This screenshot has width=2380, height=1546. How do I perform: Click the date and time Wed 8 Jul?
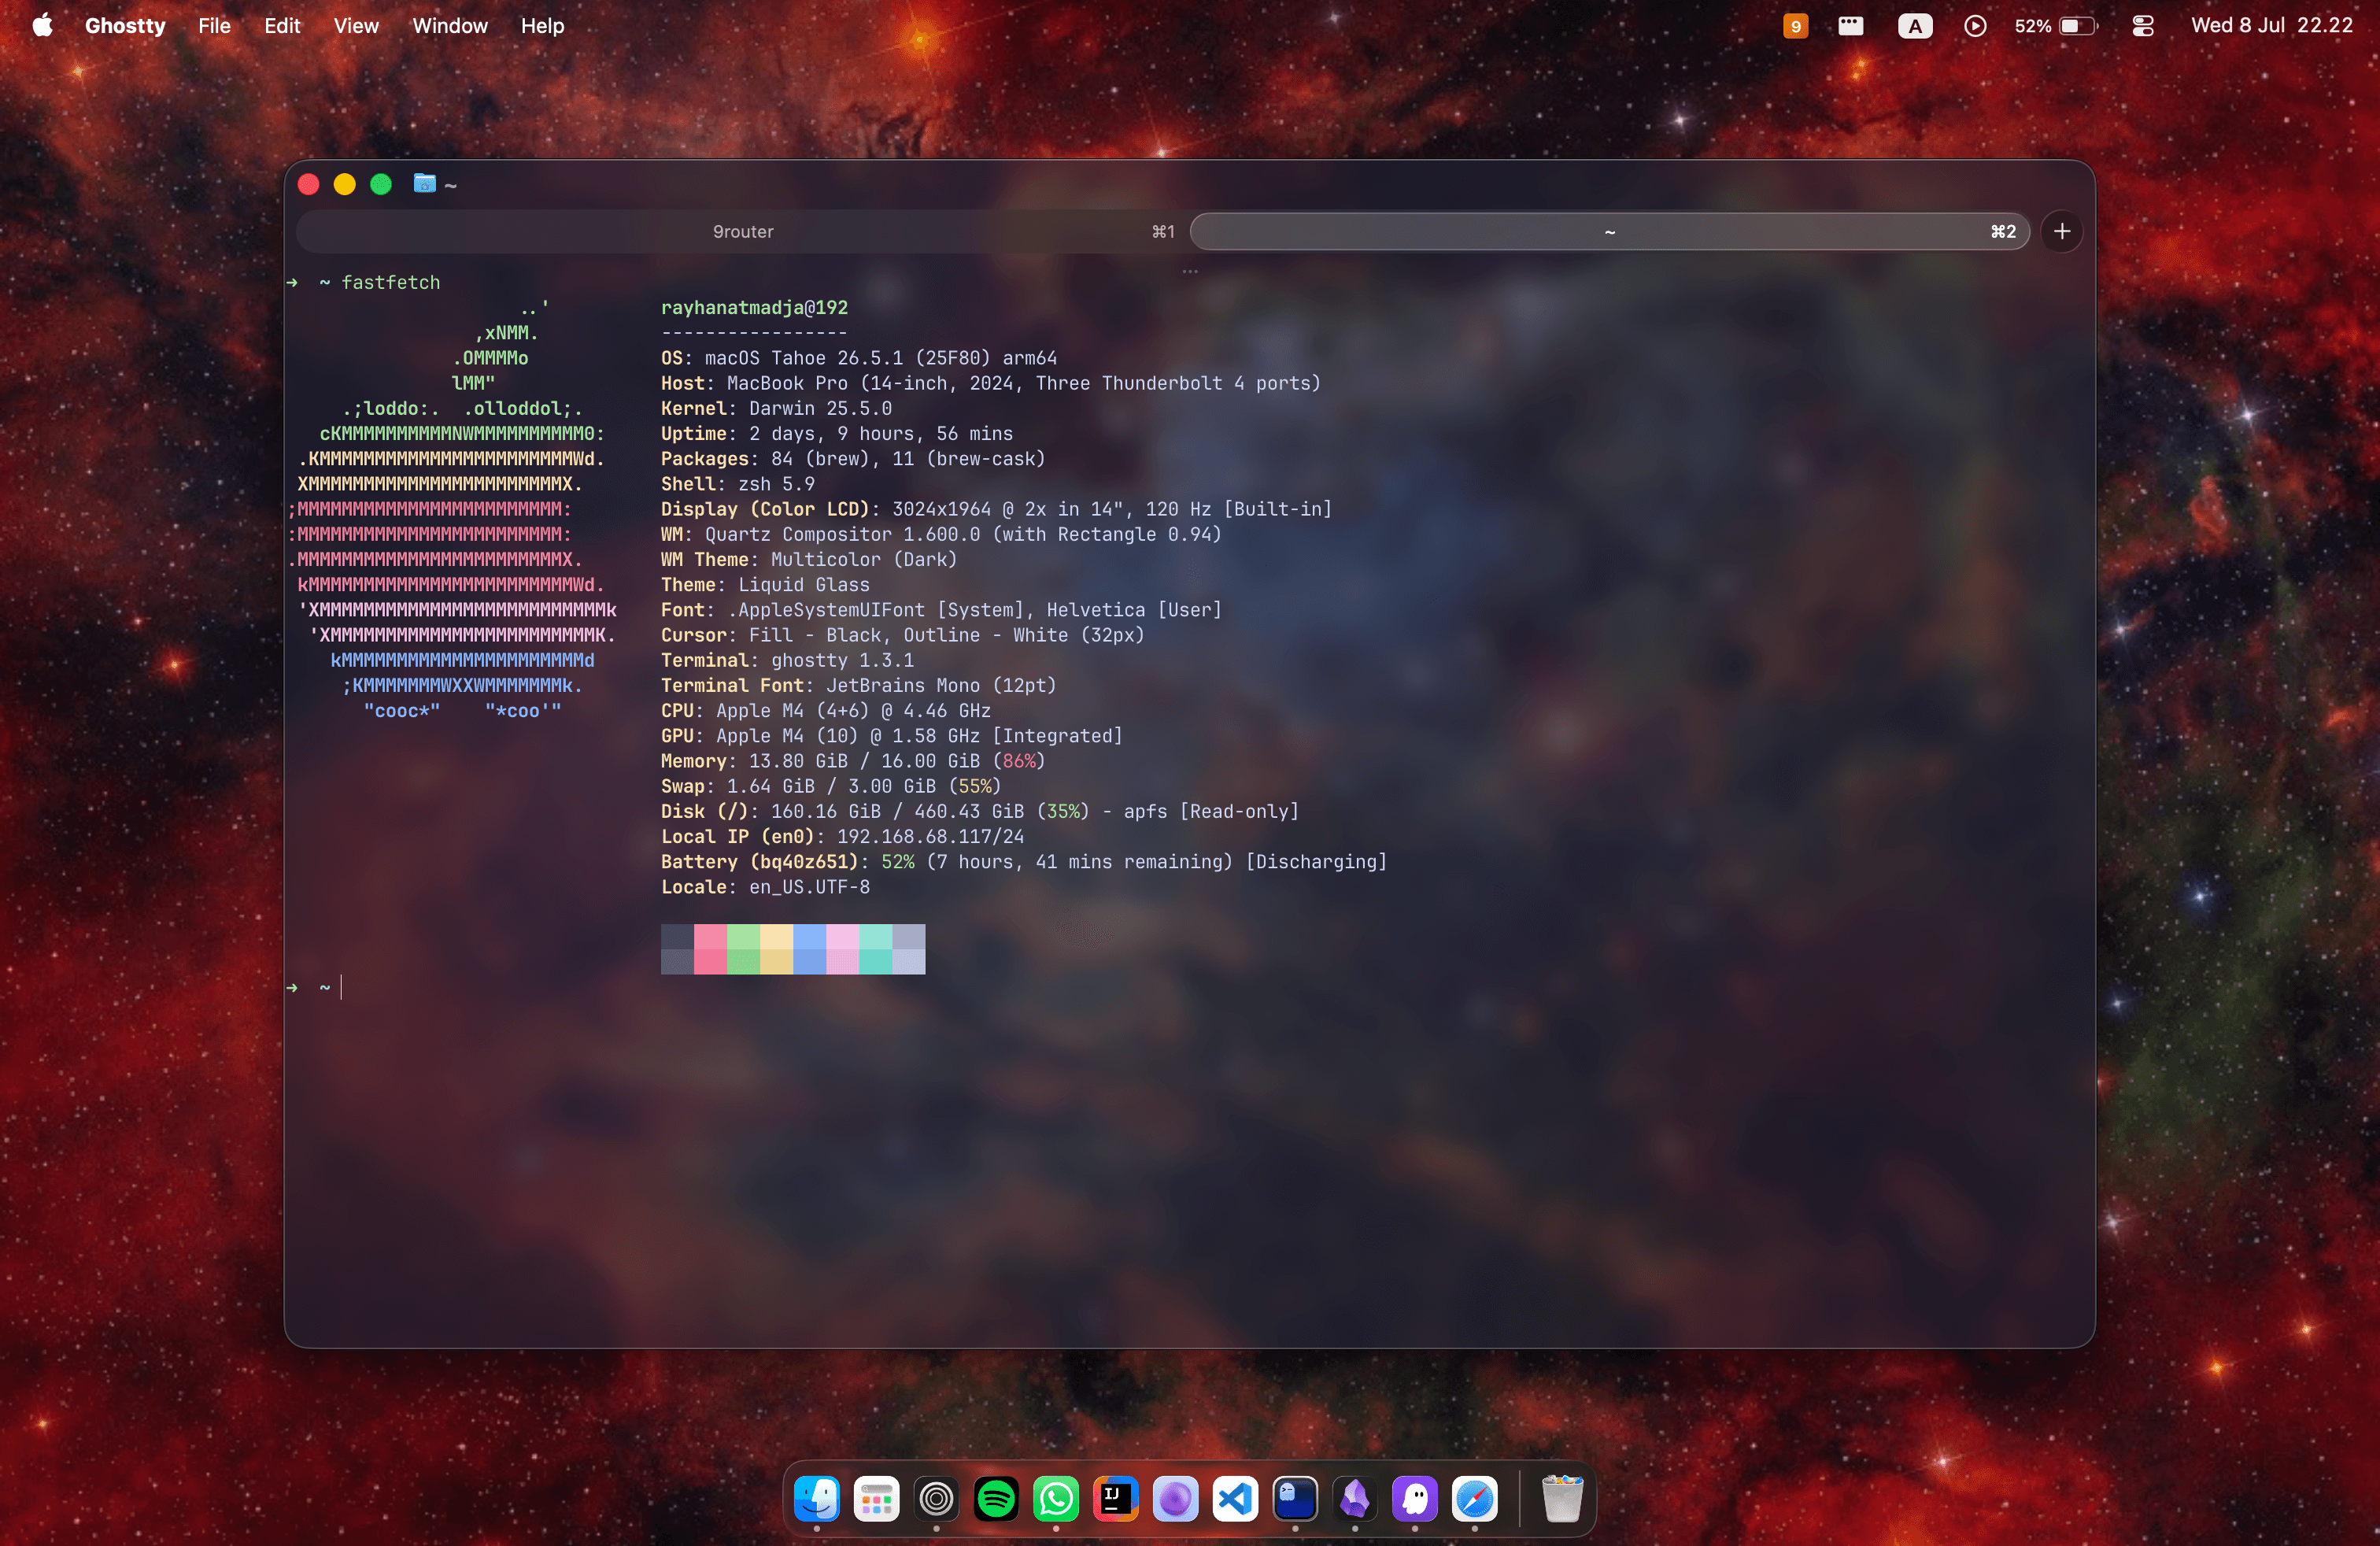(x=2271, y=26)
